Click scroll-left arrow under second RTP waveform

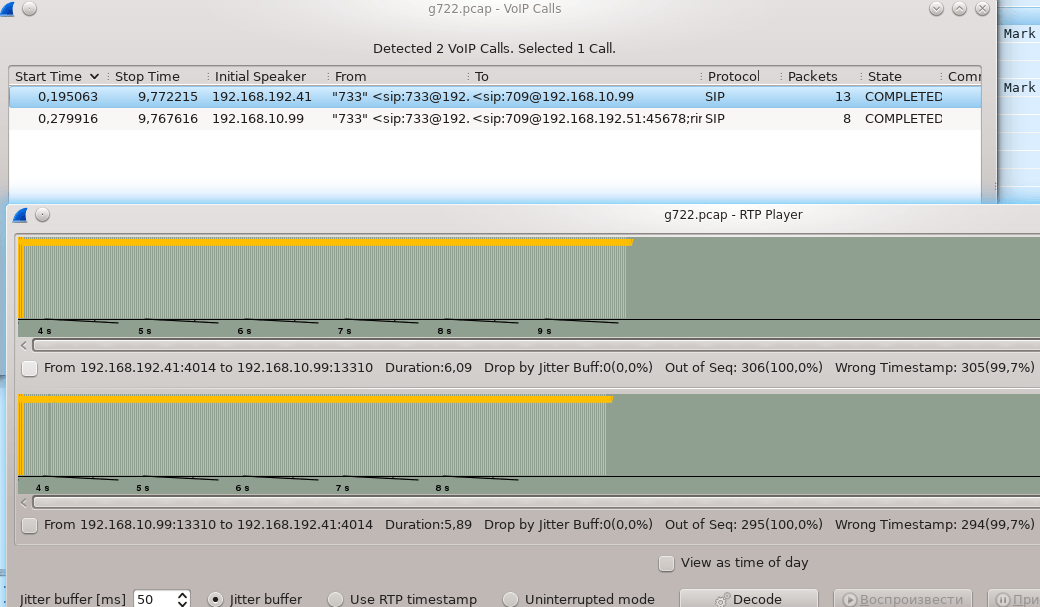point(24,503)
